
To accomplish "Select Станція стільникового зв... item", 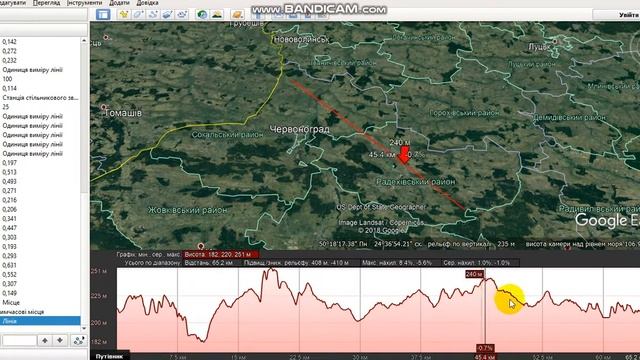I will [40, 98].
